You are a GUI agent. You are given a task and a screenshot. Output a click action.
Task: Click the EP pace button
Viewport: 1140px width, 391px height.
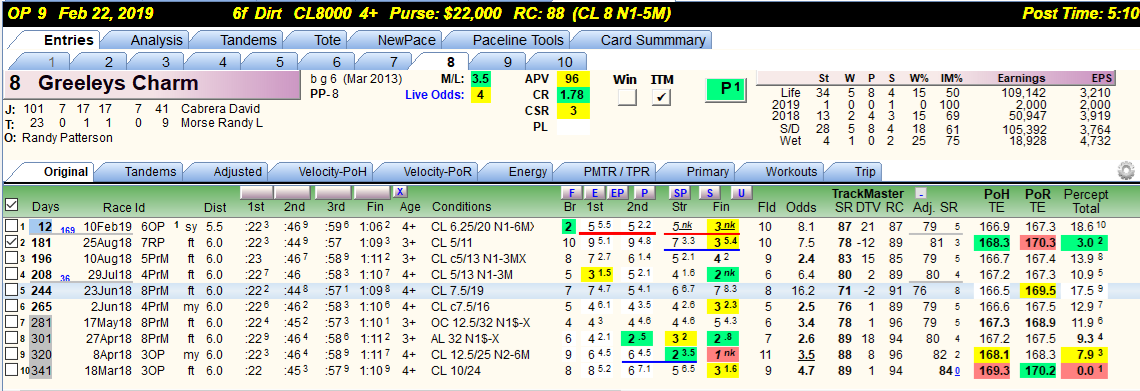618,193
